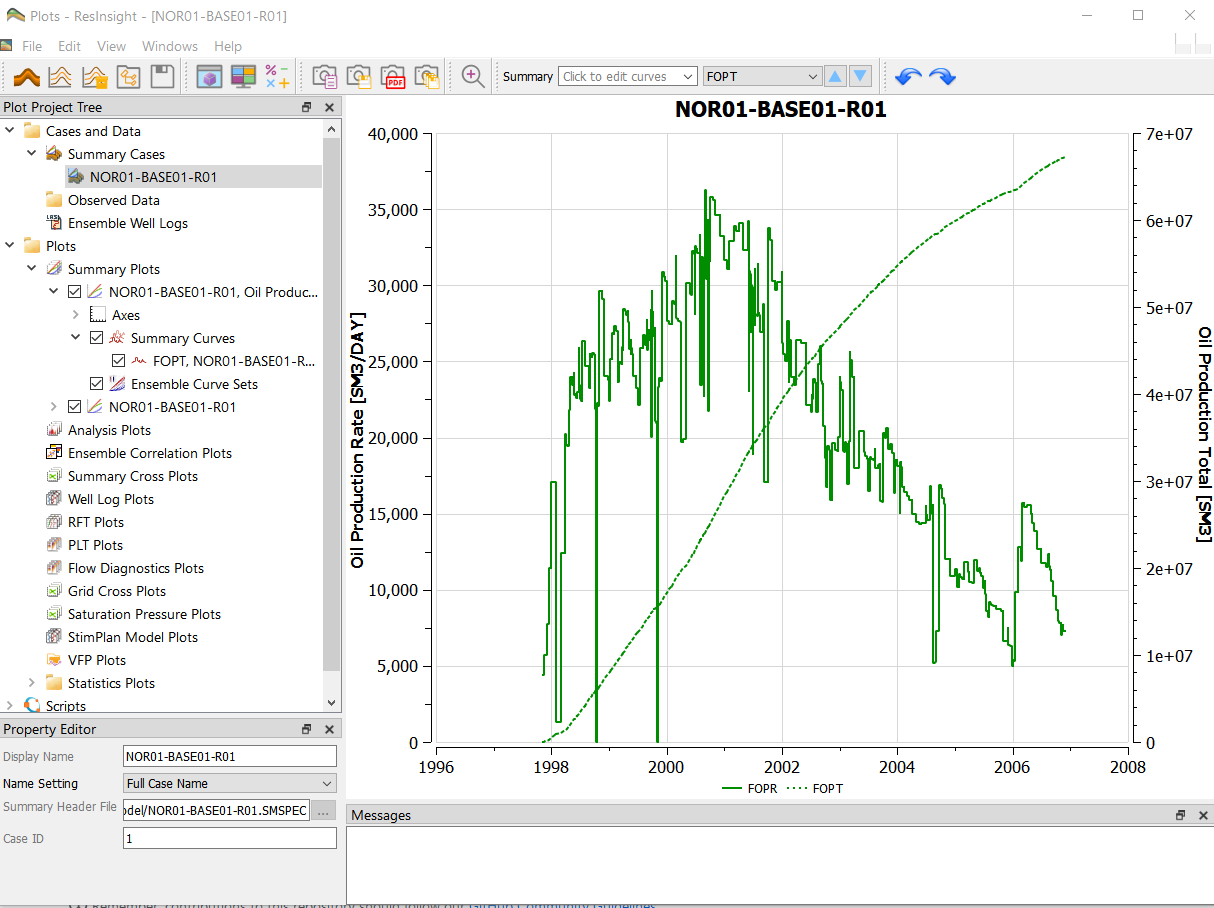Viewport: 1214px width, 908px height.
Task: Open the Edit menu
Action: point(69,45)
